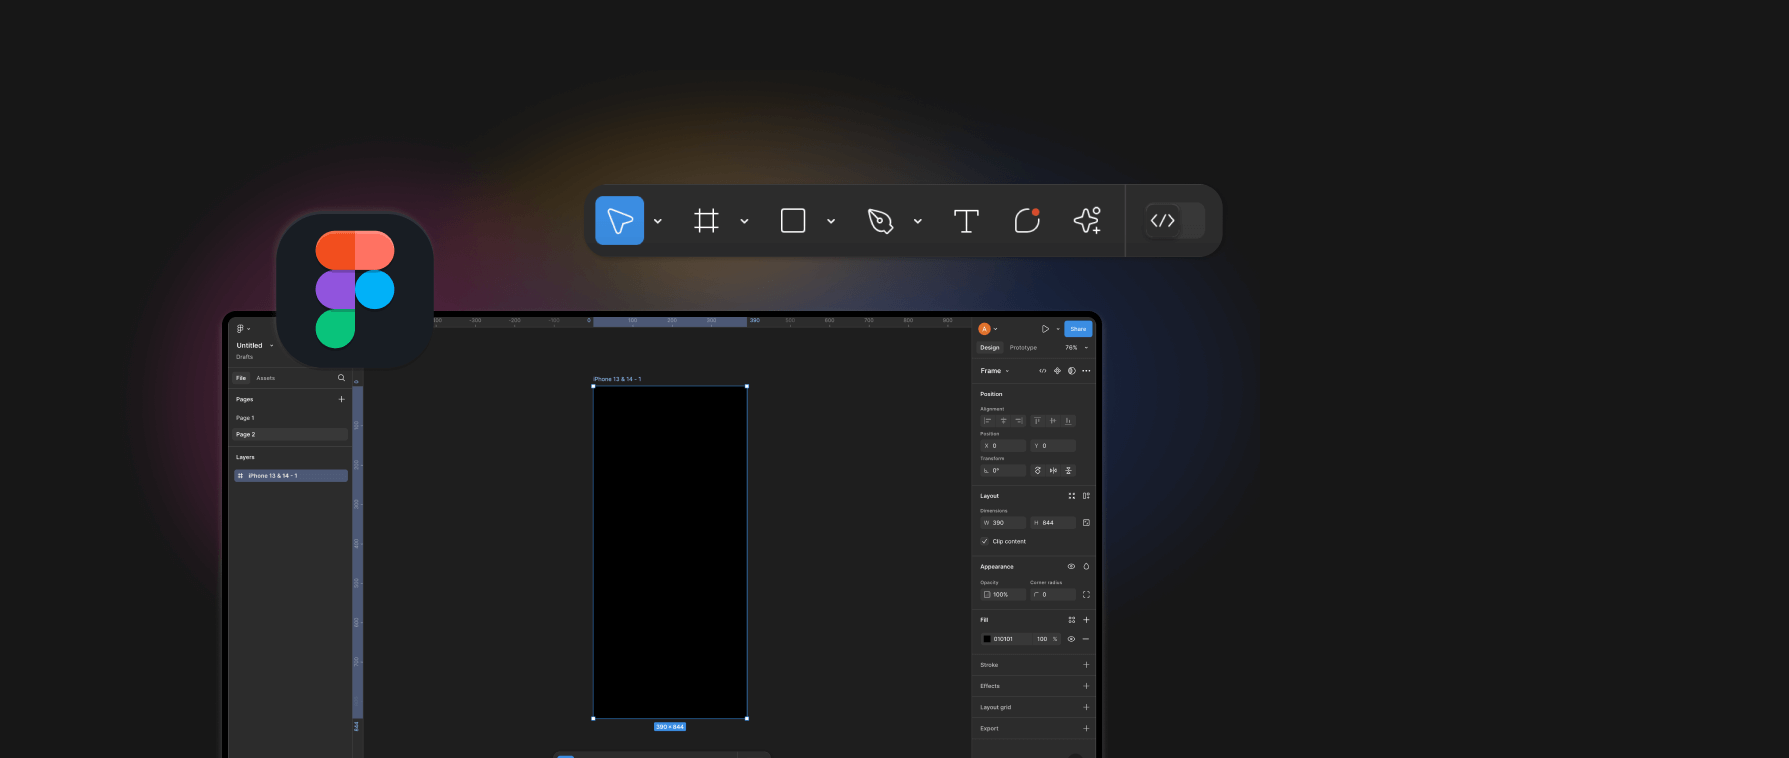The image size is (1789, 758).
Task: Click the 100% opacity field
Action: [1003, 595]
